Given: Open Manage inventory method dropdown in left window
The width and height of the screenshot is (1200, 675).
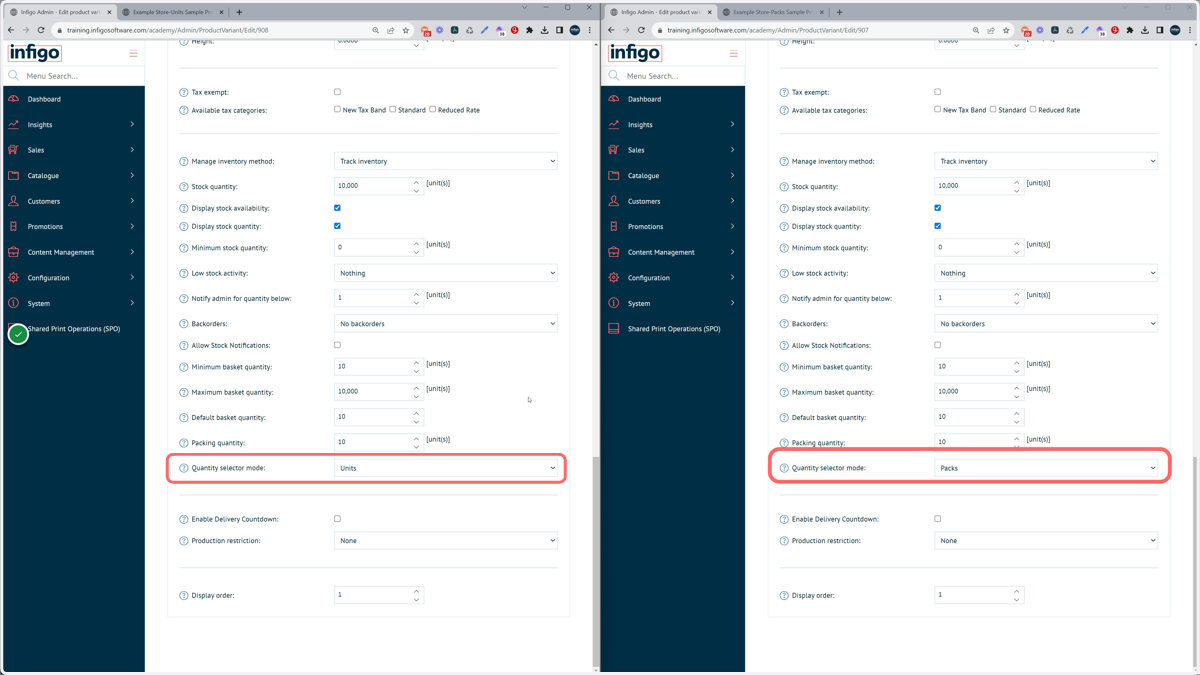Looking at the screenshot, I should click(446, 161).
